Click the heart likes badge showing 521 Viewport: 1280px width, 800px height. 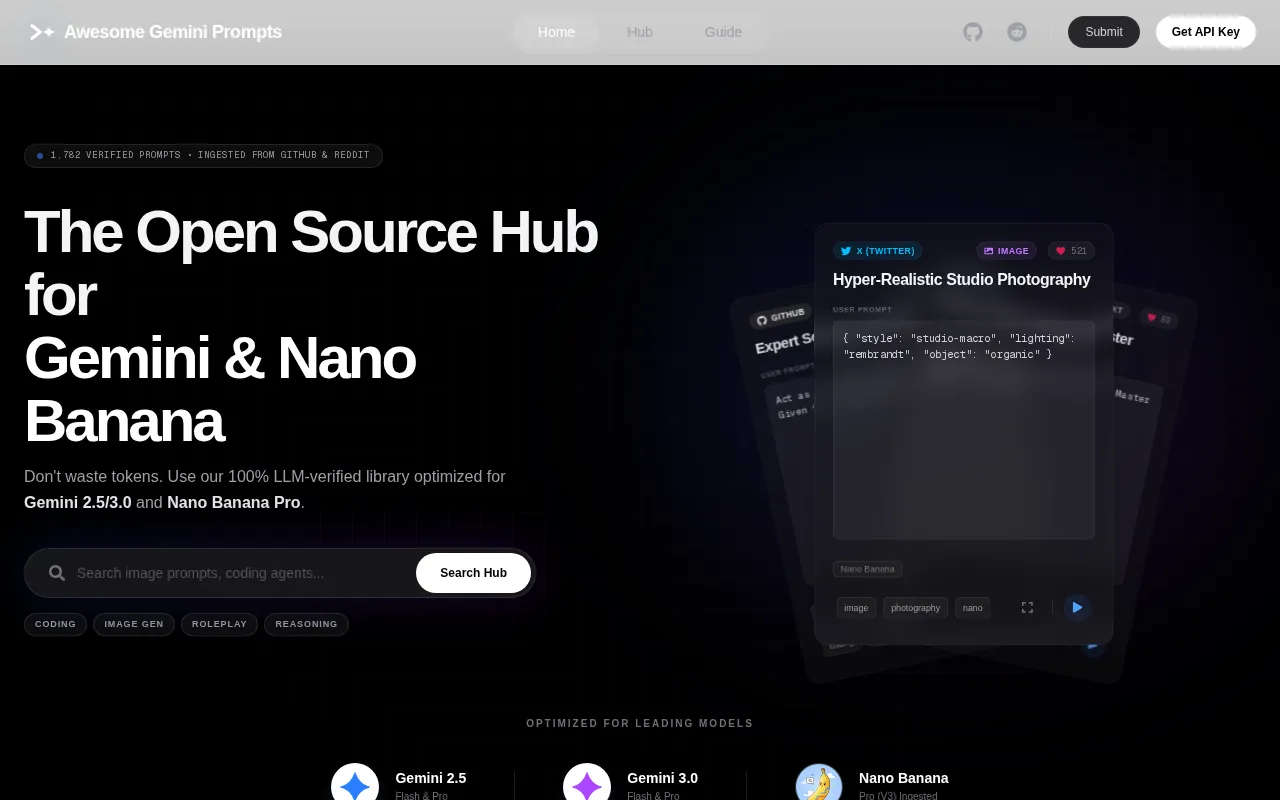click(1071, 251)
